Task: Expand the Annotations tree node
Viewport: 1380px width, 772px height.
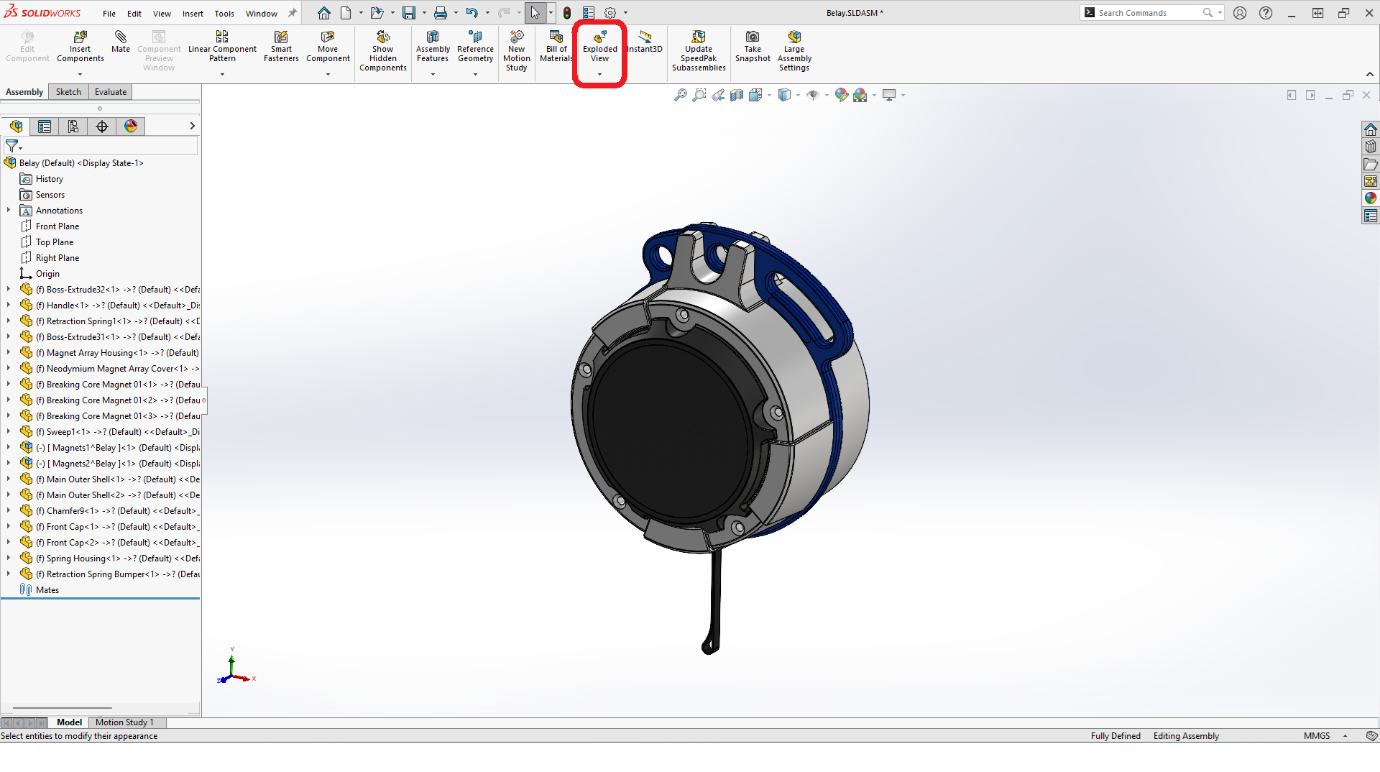Action: [x=10, y=210]
